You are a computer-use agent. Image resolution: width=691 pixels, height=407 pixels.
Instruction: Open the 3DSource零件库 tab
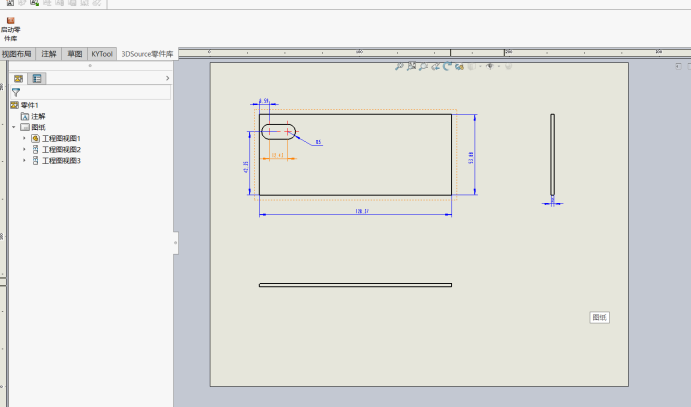pyautogui.click(x=147, y=54)
